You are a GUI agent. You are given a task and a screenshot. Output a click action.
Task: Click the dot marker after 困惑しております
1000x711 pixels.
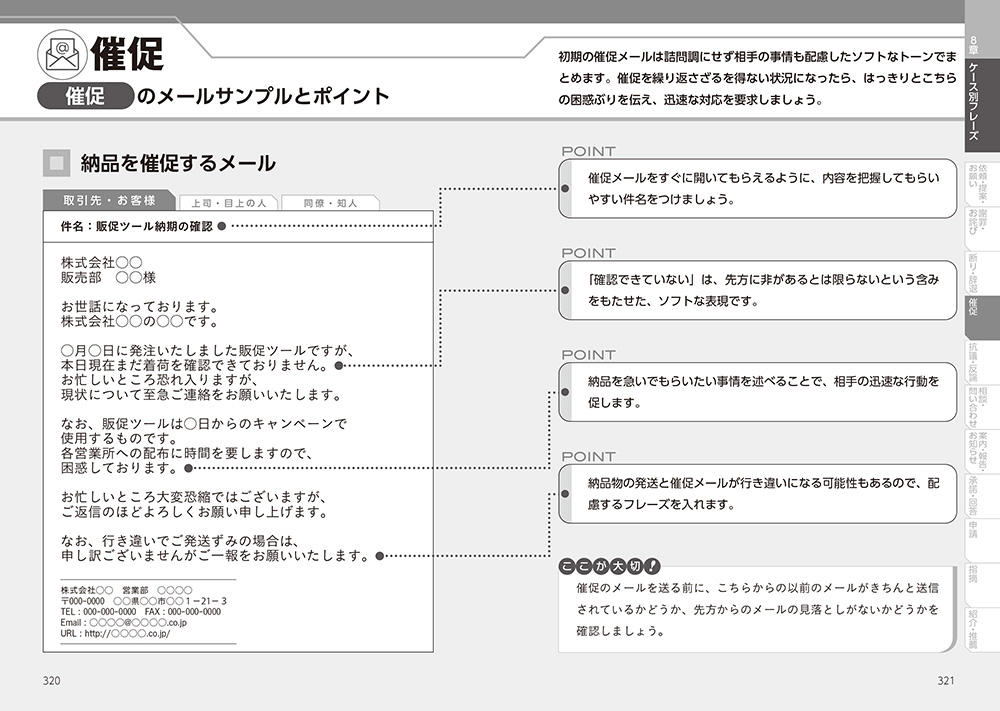tap(188, 467)
